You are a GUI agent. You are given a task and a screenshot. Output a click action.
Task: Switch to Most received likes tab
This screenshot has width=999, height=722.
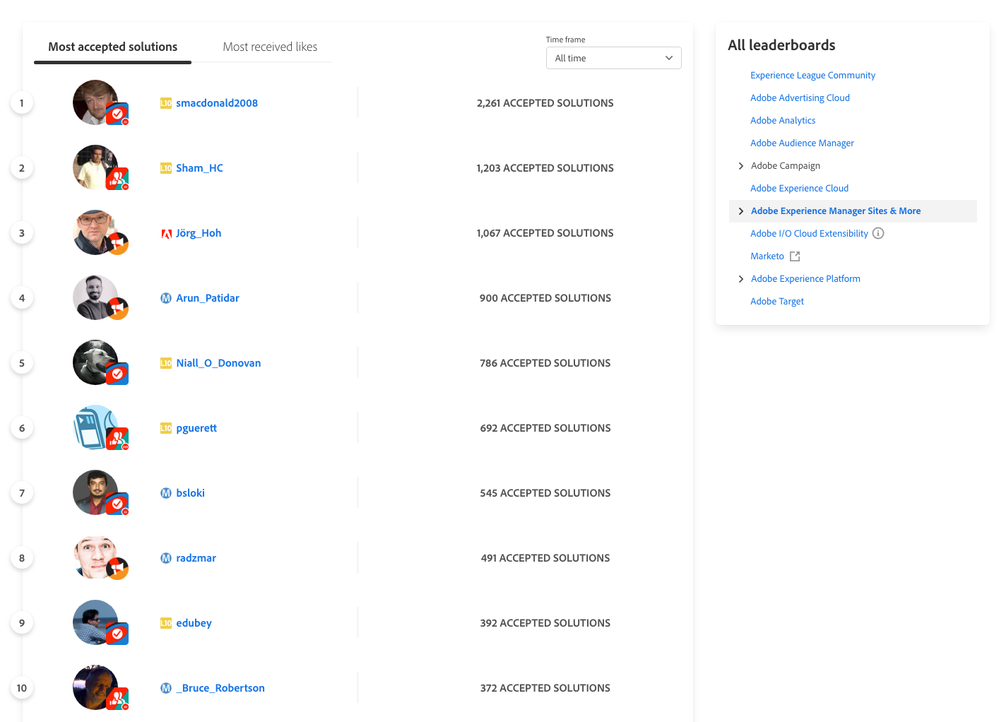270,47
